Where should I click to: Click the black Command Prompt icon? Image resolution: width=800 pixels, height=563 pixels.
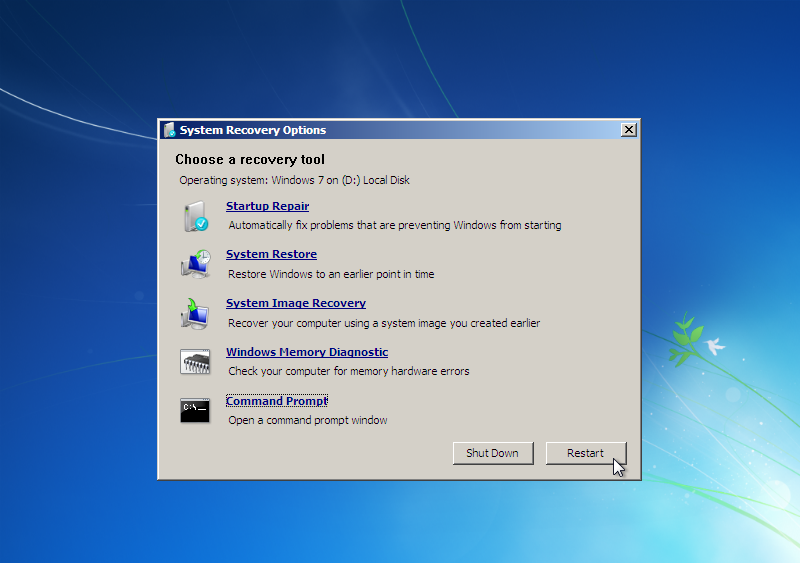click(195, 410)
